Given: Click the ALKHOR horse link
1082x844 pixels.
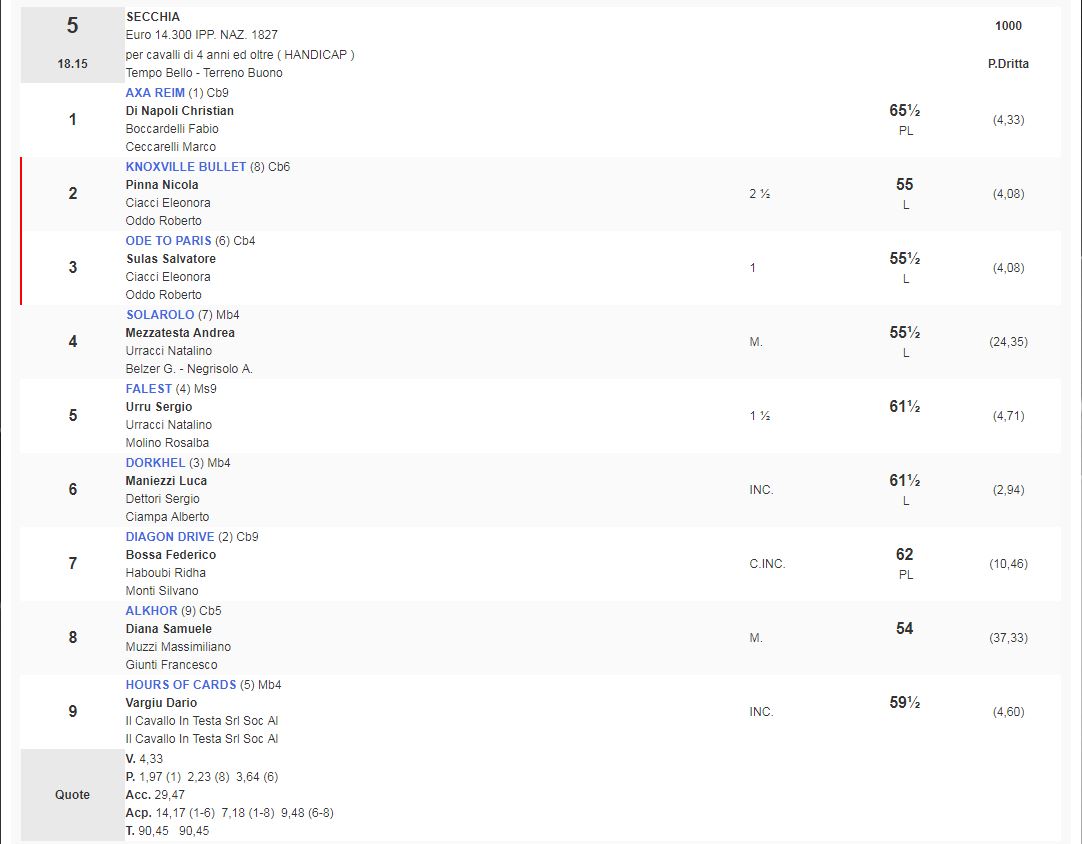Looking at the screenshot, I should (151, 611).
